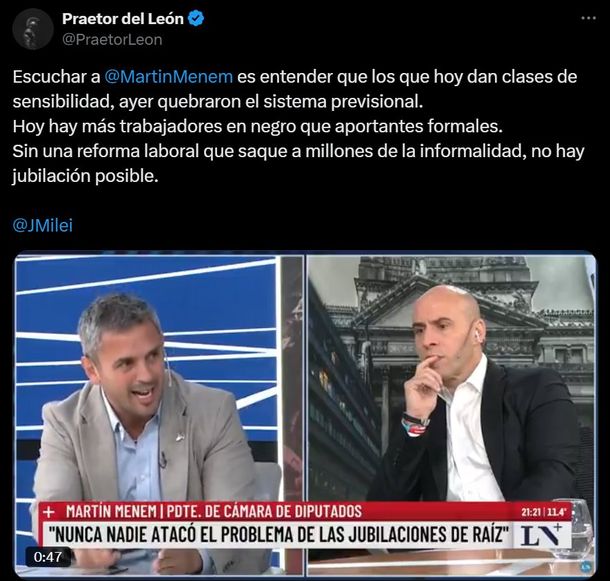Open the @JMilei mention
This screenshot has height=581, width=610.
(43, 225)
